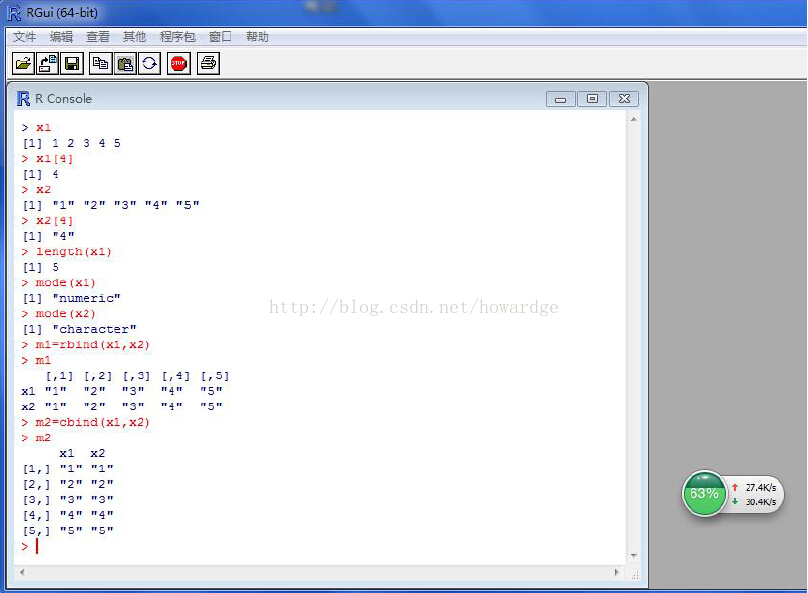The height and width of the screenshot is (593, 808).
Task: Click the green 63% memory floating widget
Action: 704,494
